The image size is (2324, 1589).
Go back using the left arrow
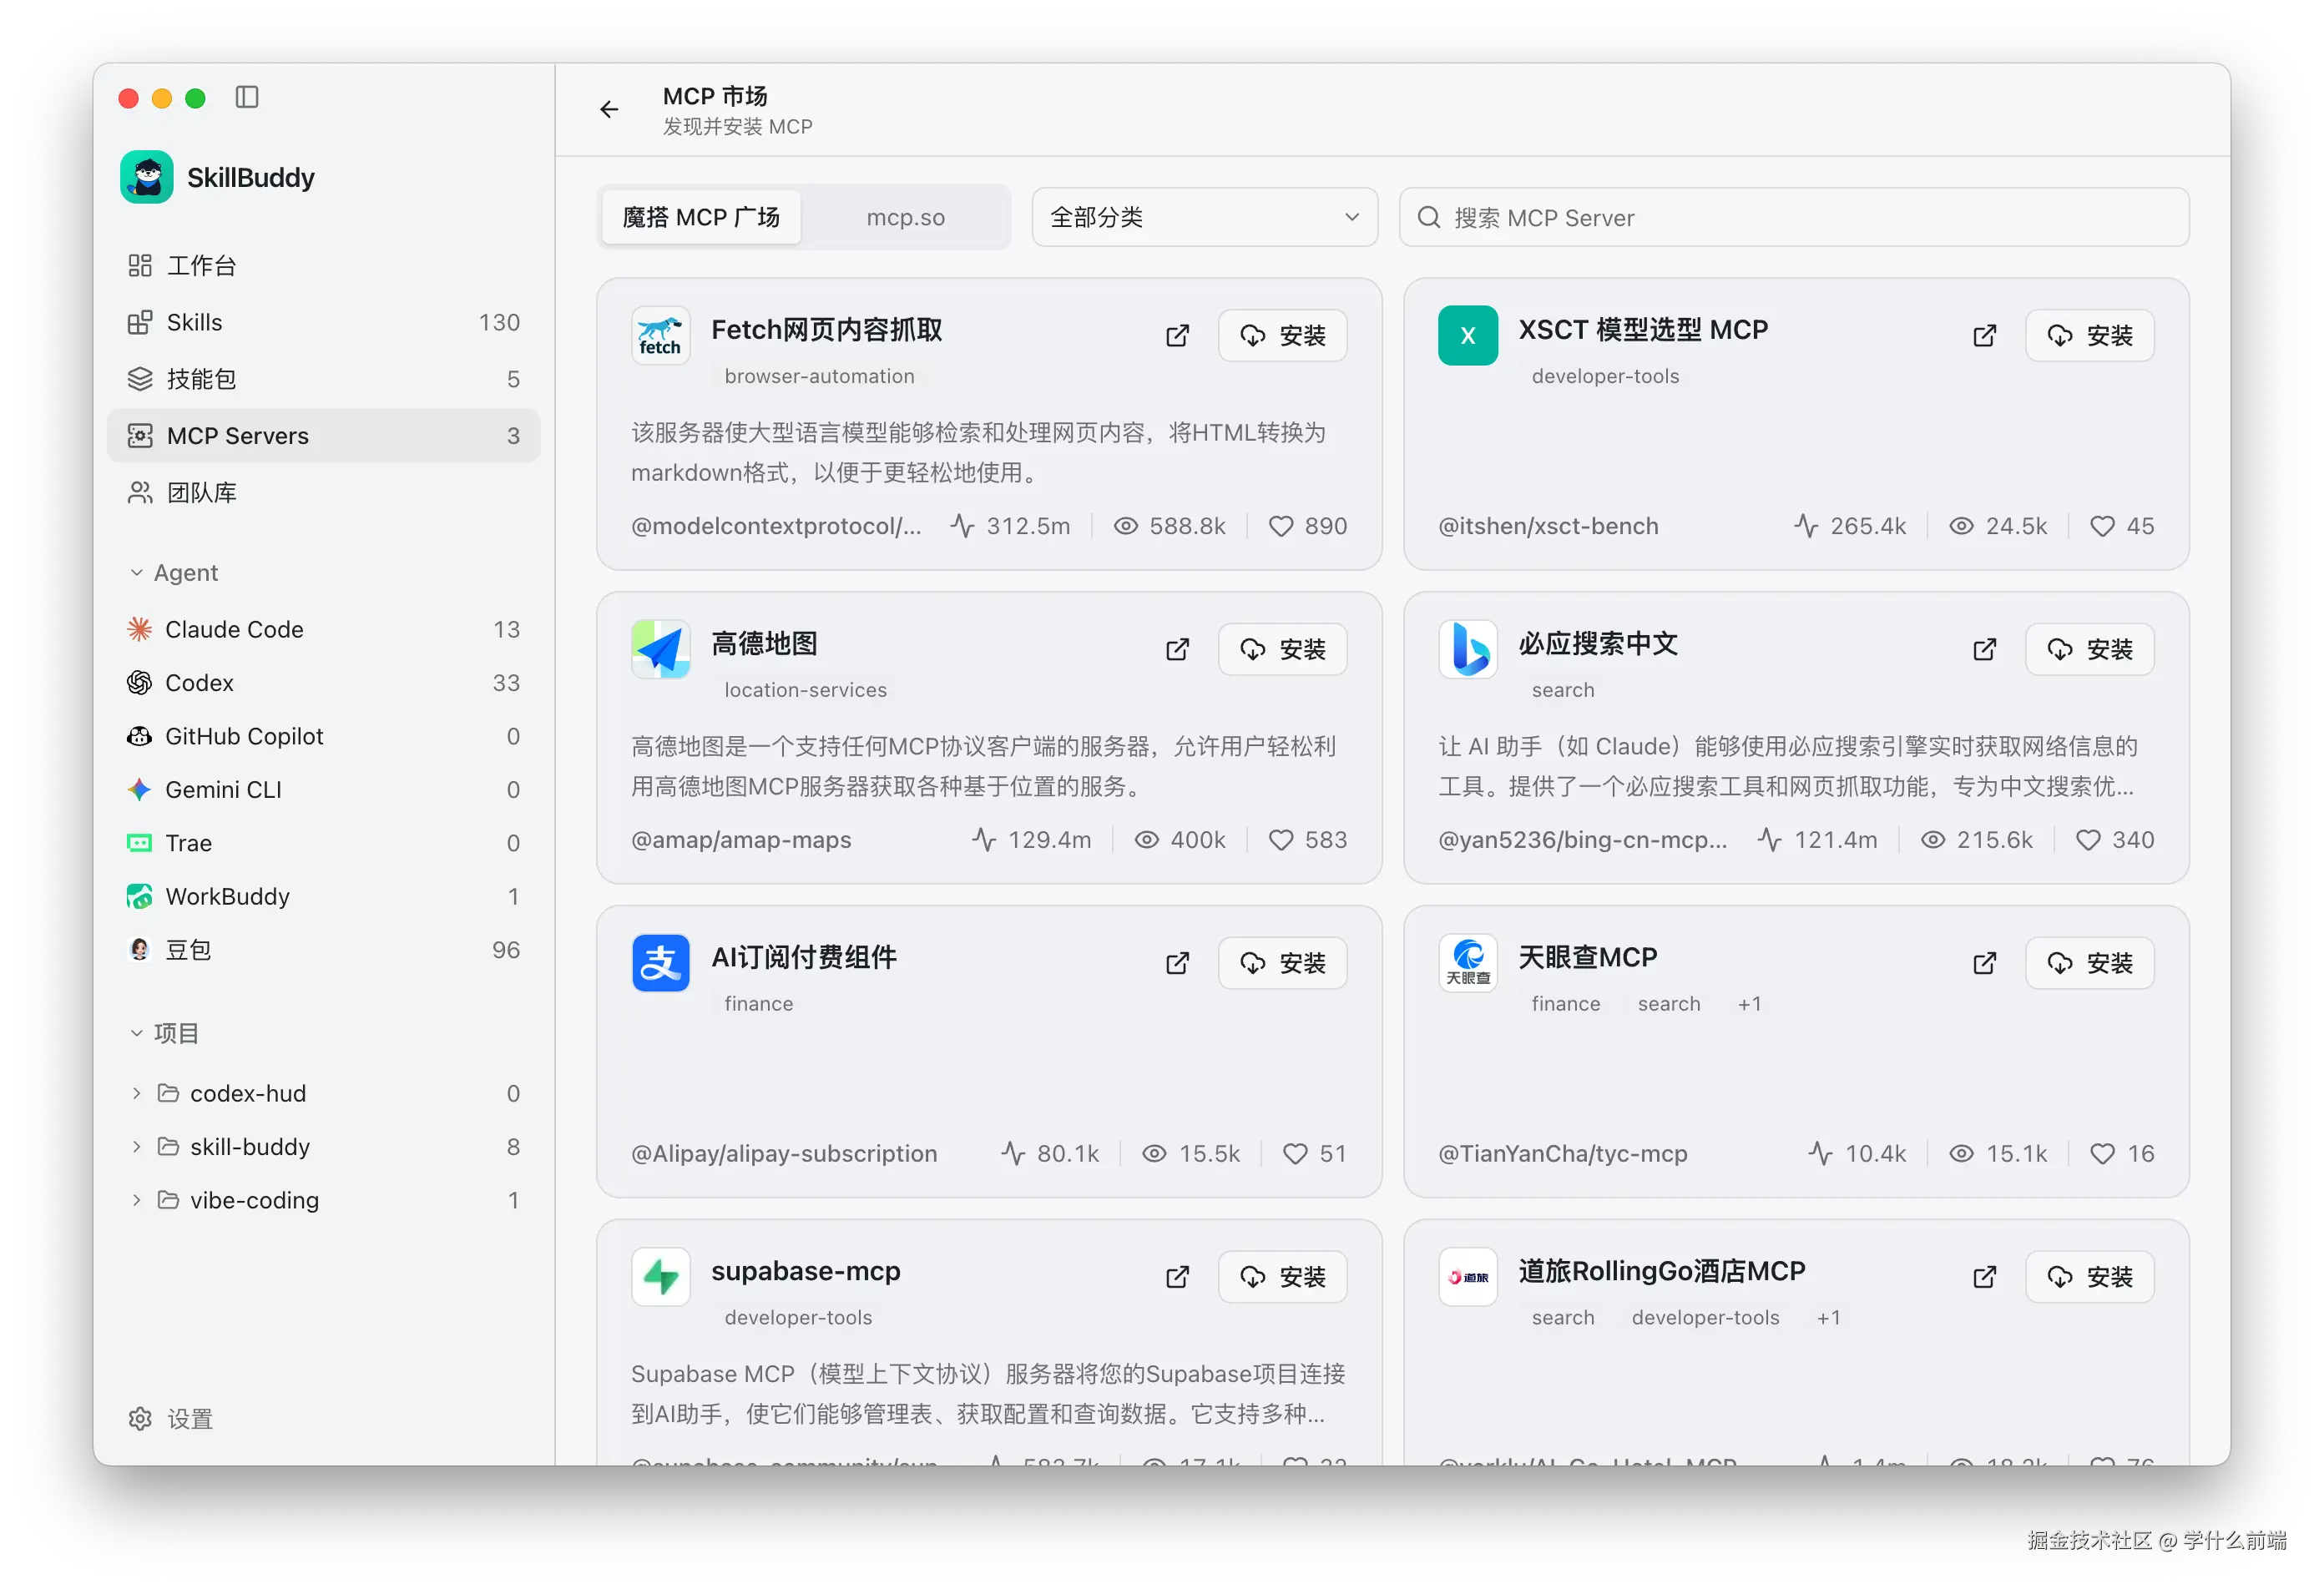pos(609,109)
